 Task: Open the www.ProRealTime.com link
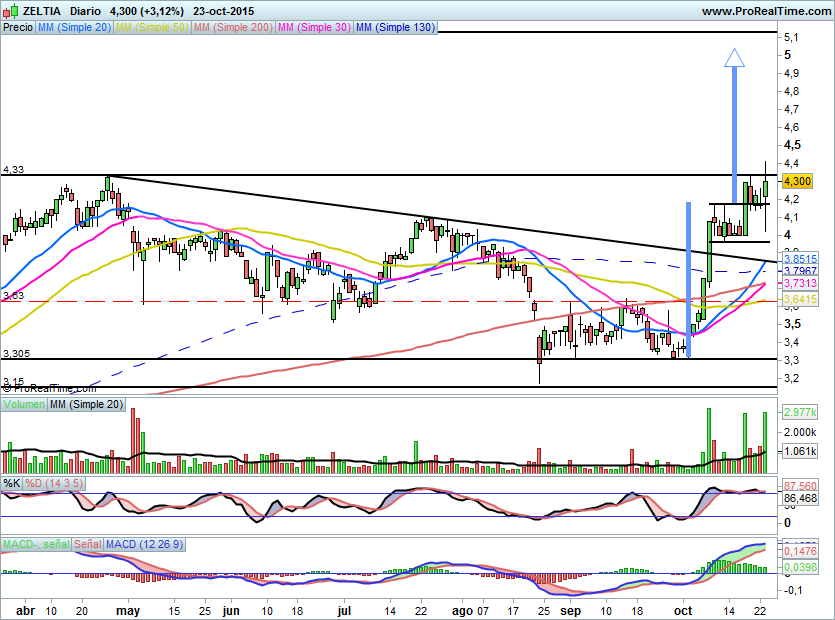coord(766,11)
